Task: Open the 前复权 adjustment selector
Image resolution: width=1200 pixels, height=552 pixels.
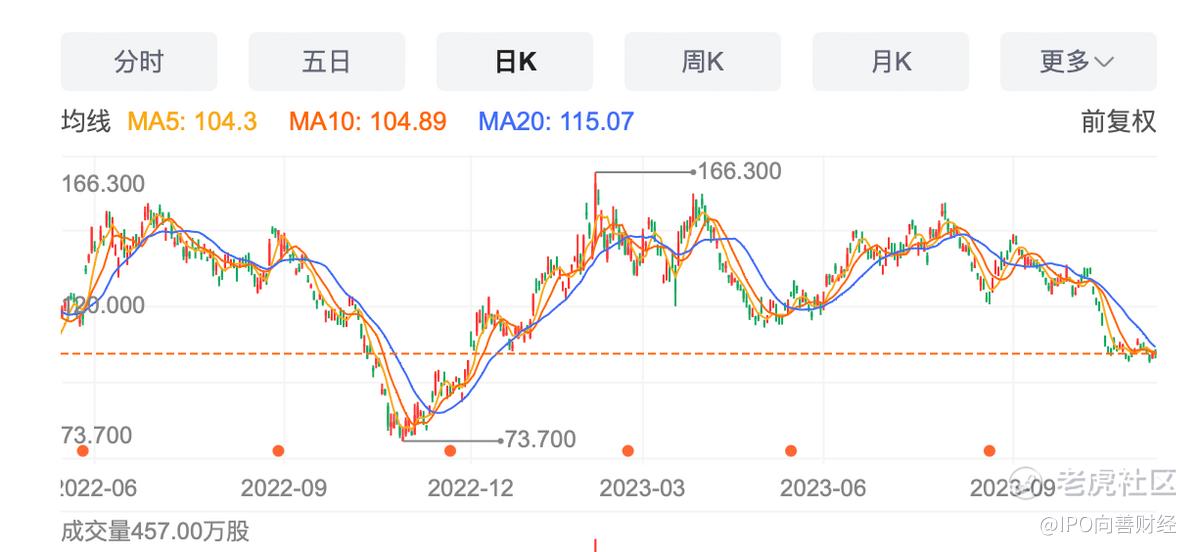Action: [1118, 122]
